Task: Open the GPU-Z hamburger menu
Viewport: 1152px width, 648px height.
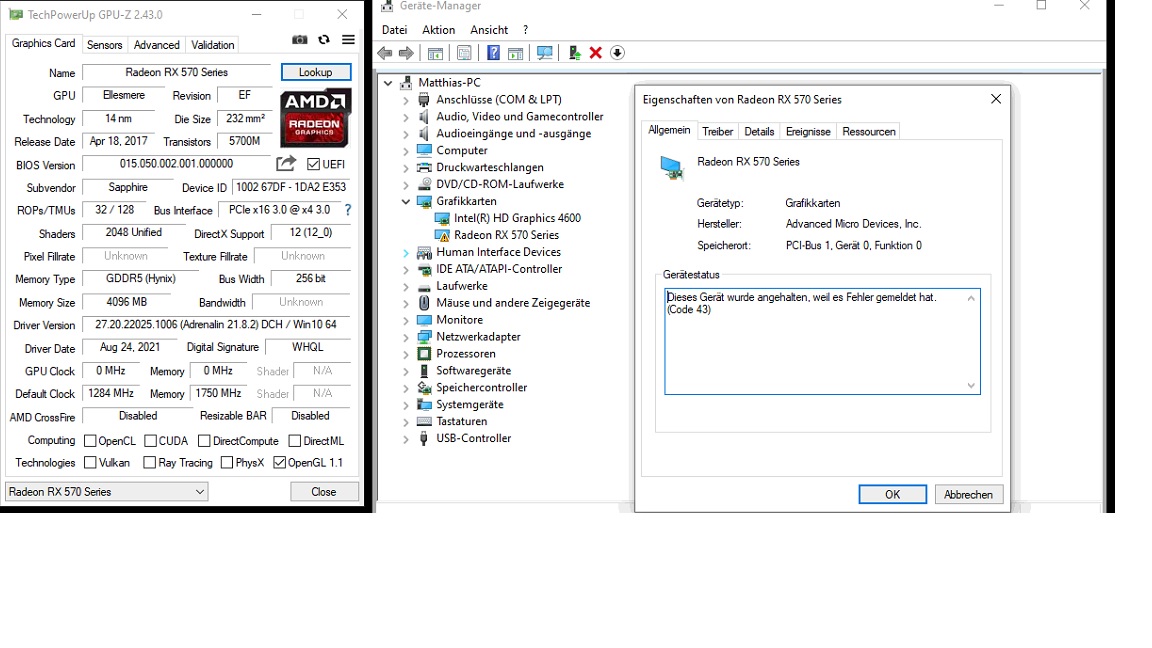Action: [x=348, y=40]
